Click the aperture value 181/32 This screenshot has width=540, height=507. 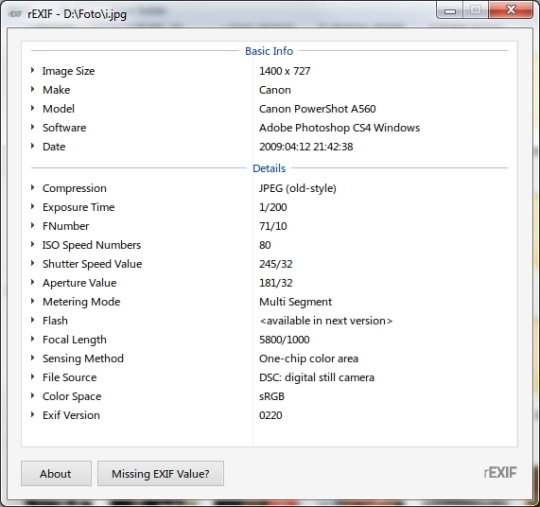coord(276,283)
